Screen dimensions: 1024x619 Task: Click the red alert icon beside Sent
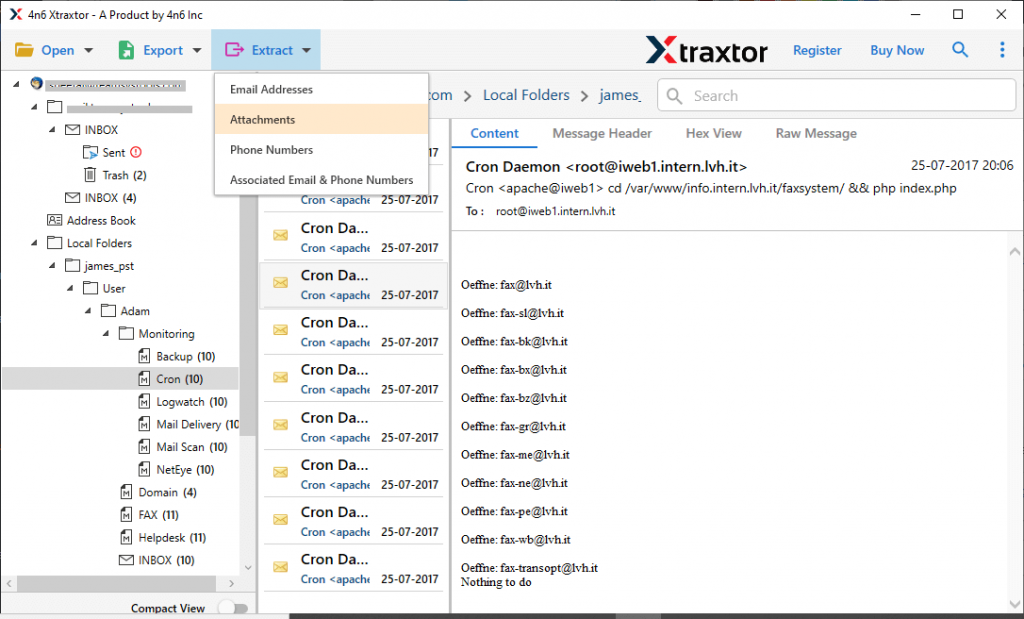point(134,152)
